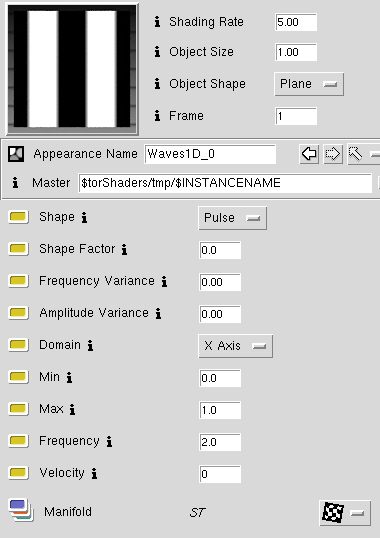Click the back arrow next to Appearance Name
Image resolution: width=380 pixels, height=538 pixels.
coord(309,154)
